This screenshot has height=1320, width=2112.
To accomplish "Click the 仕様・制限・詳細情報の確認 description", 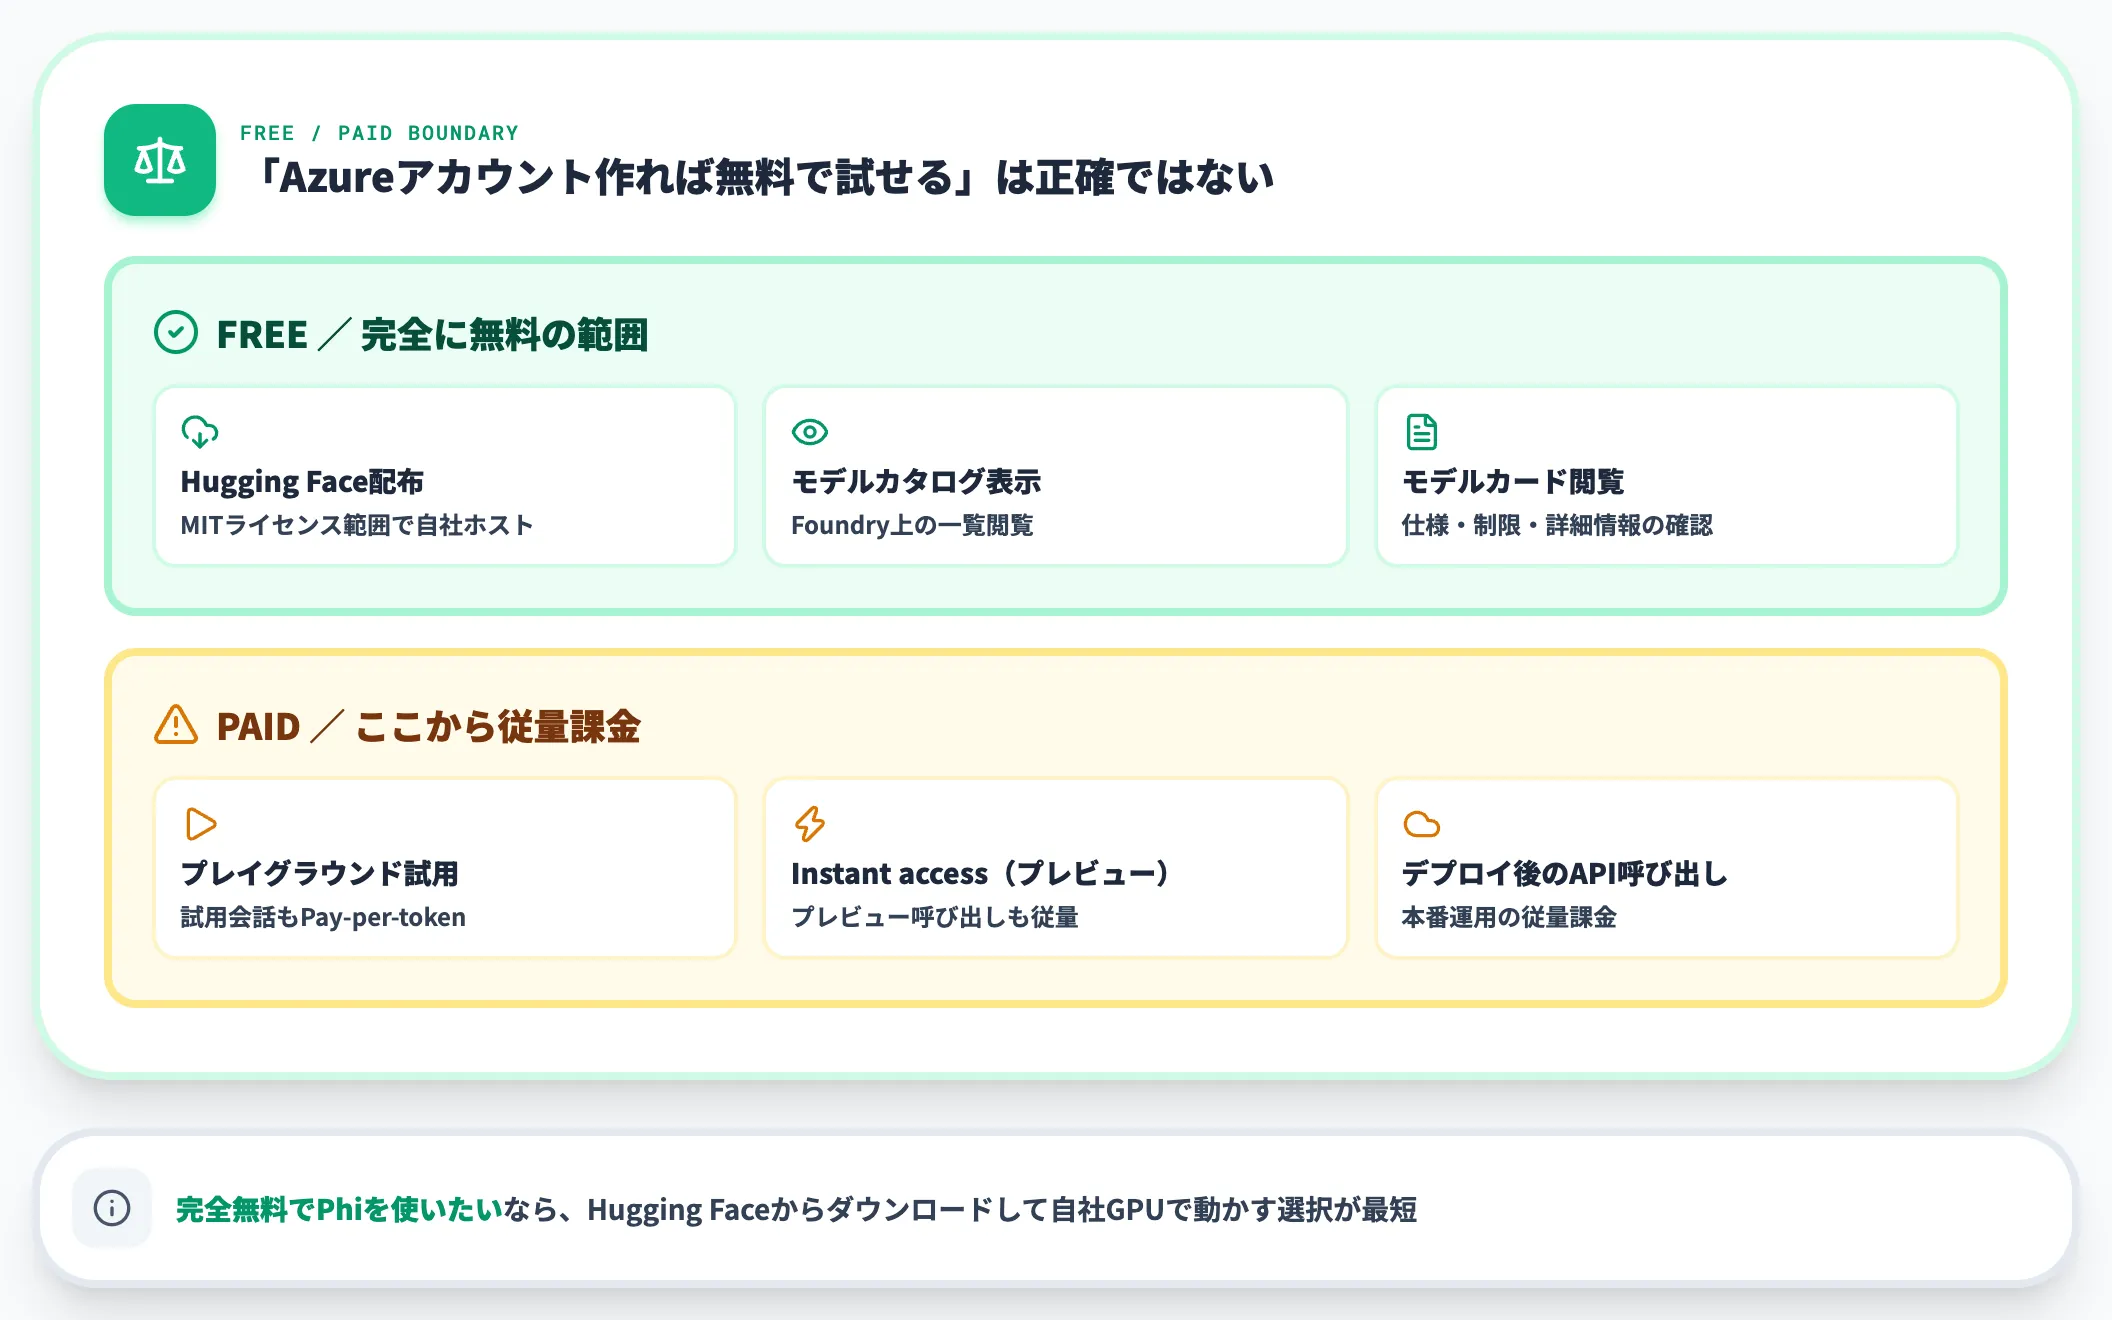I will pyautogui.click(x=1557, y=525).
